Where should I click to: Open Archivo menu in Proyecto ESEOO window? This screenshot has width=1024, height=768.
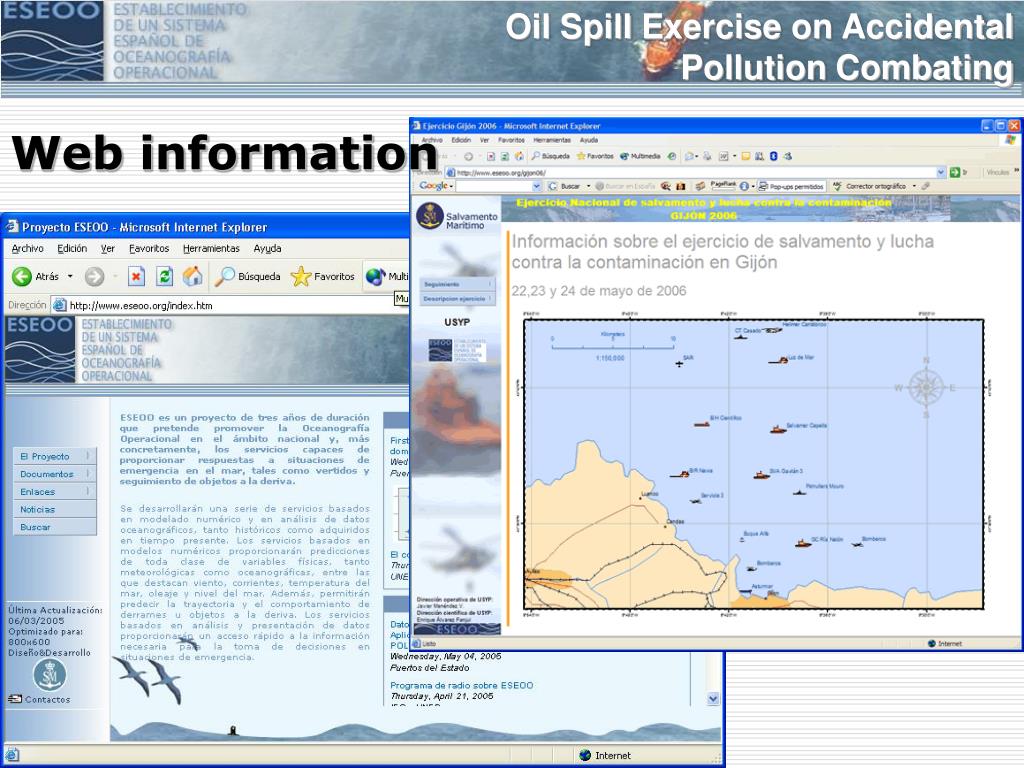(27, 249)
